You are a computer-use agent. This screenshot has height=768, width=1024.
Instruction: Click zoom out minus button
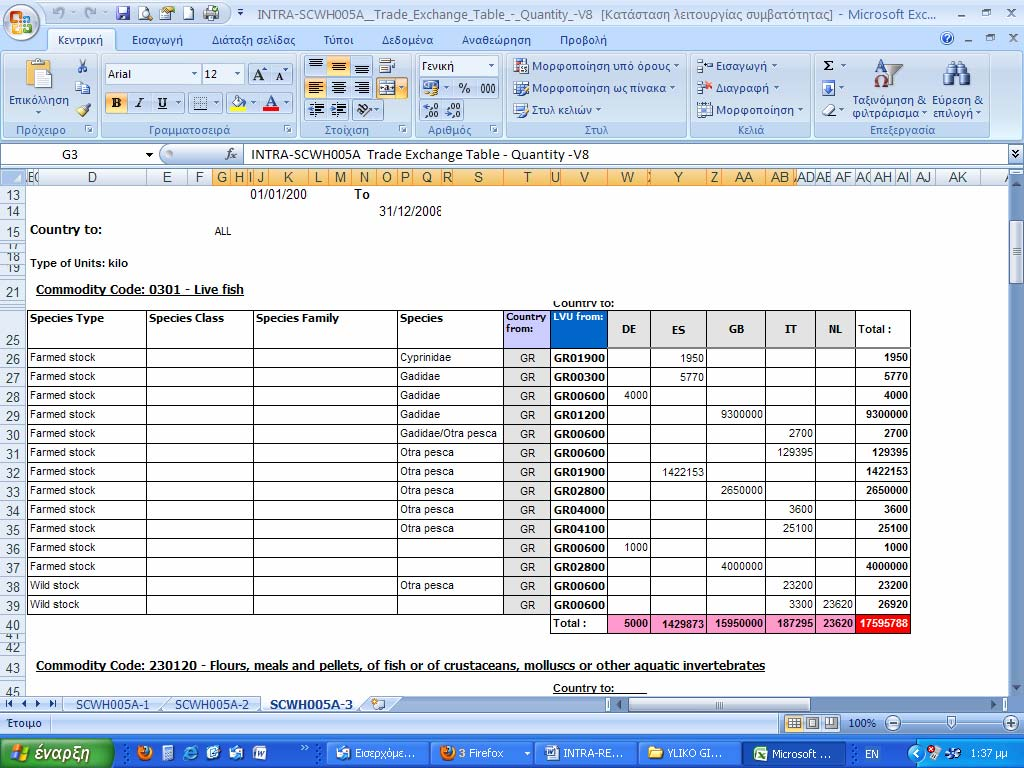tap(893, 723)
